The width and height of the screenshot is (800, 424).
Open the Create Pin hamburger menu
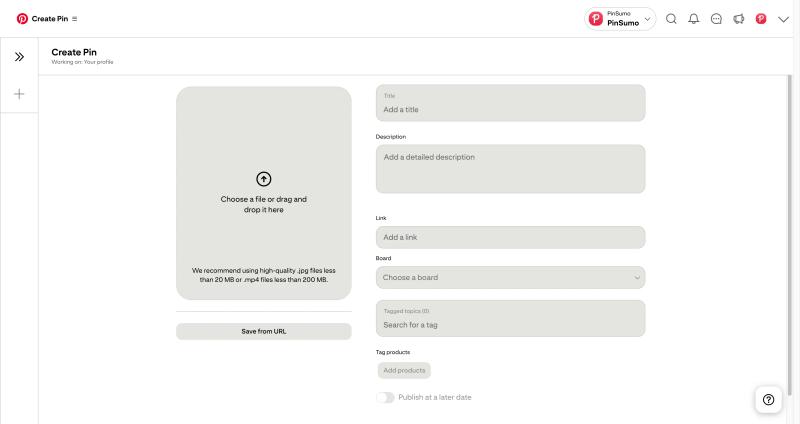coord(74,19)
